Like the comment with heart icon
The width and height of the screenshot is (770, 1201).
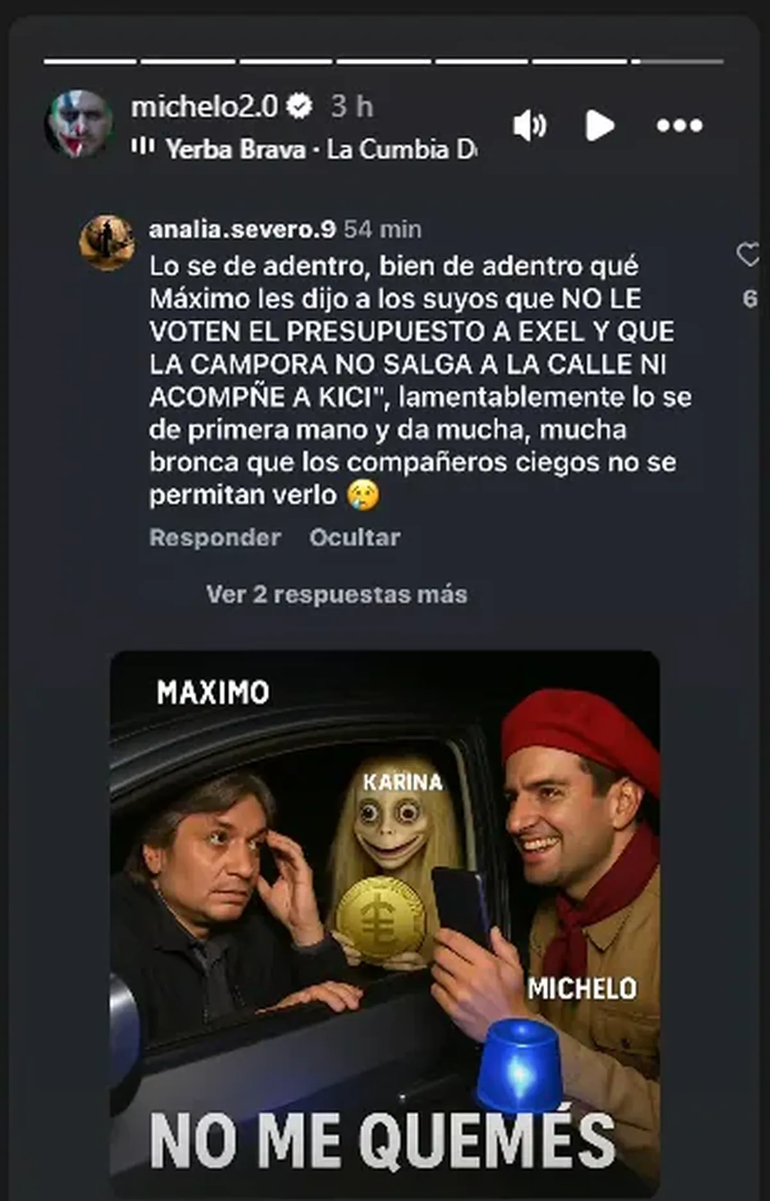748,255
